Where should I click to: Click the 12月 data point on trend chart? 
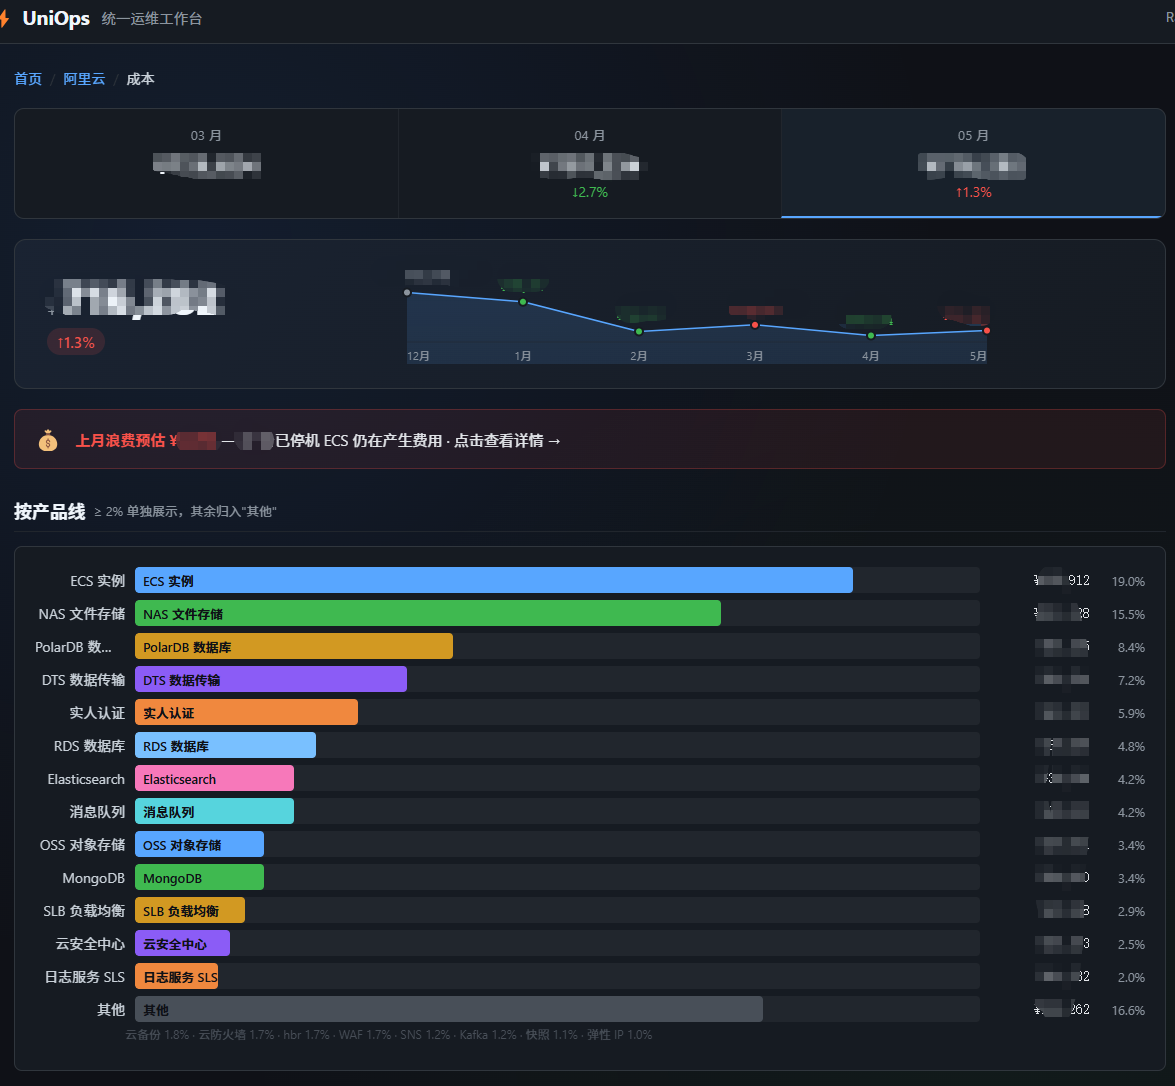pos(407,292)
